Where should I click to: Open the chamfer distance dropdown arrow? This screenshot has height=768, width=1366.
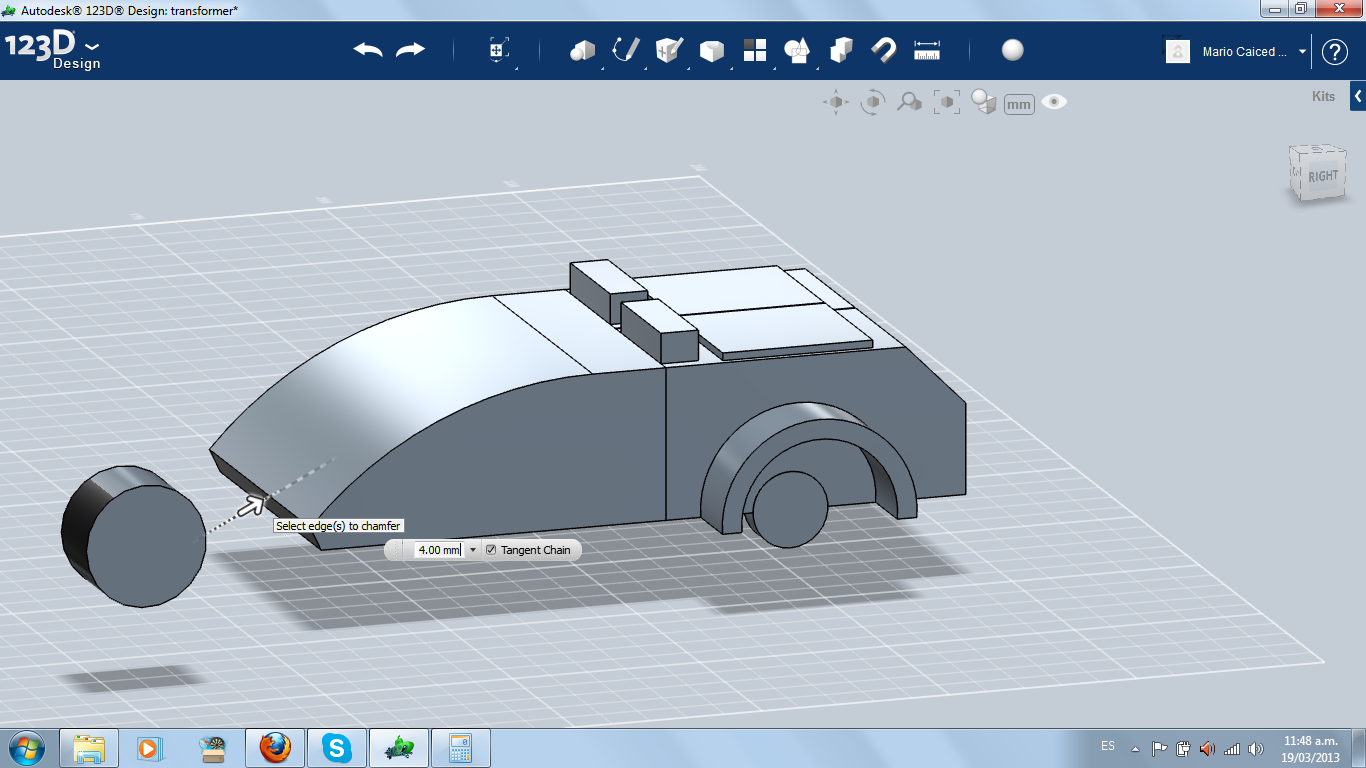click(x=473, y=550)
